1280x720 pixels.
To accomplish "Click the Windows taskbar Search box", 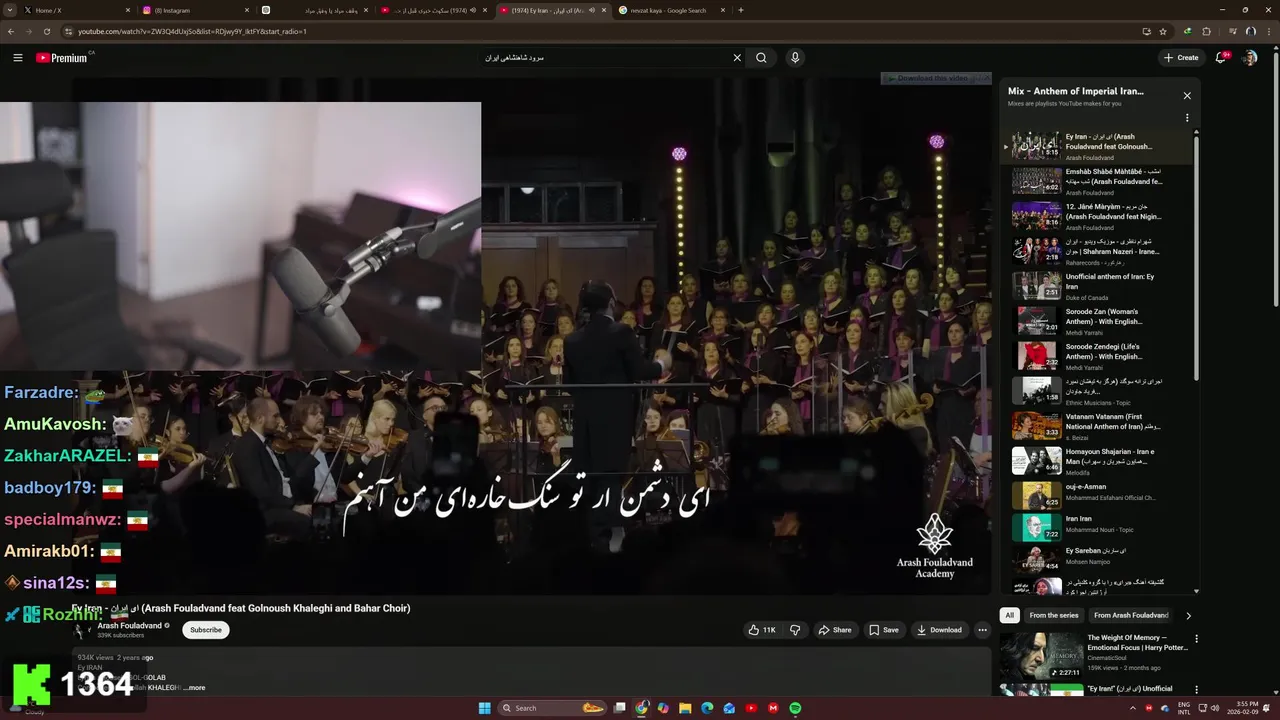I will 553,708.
